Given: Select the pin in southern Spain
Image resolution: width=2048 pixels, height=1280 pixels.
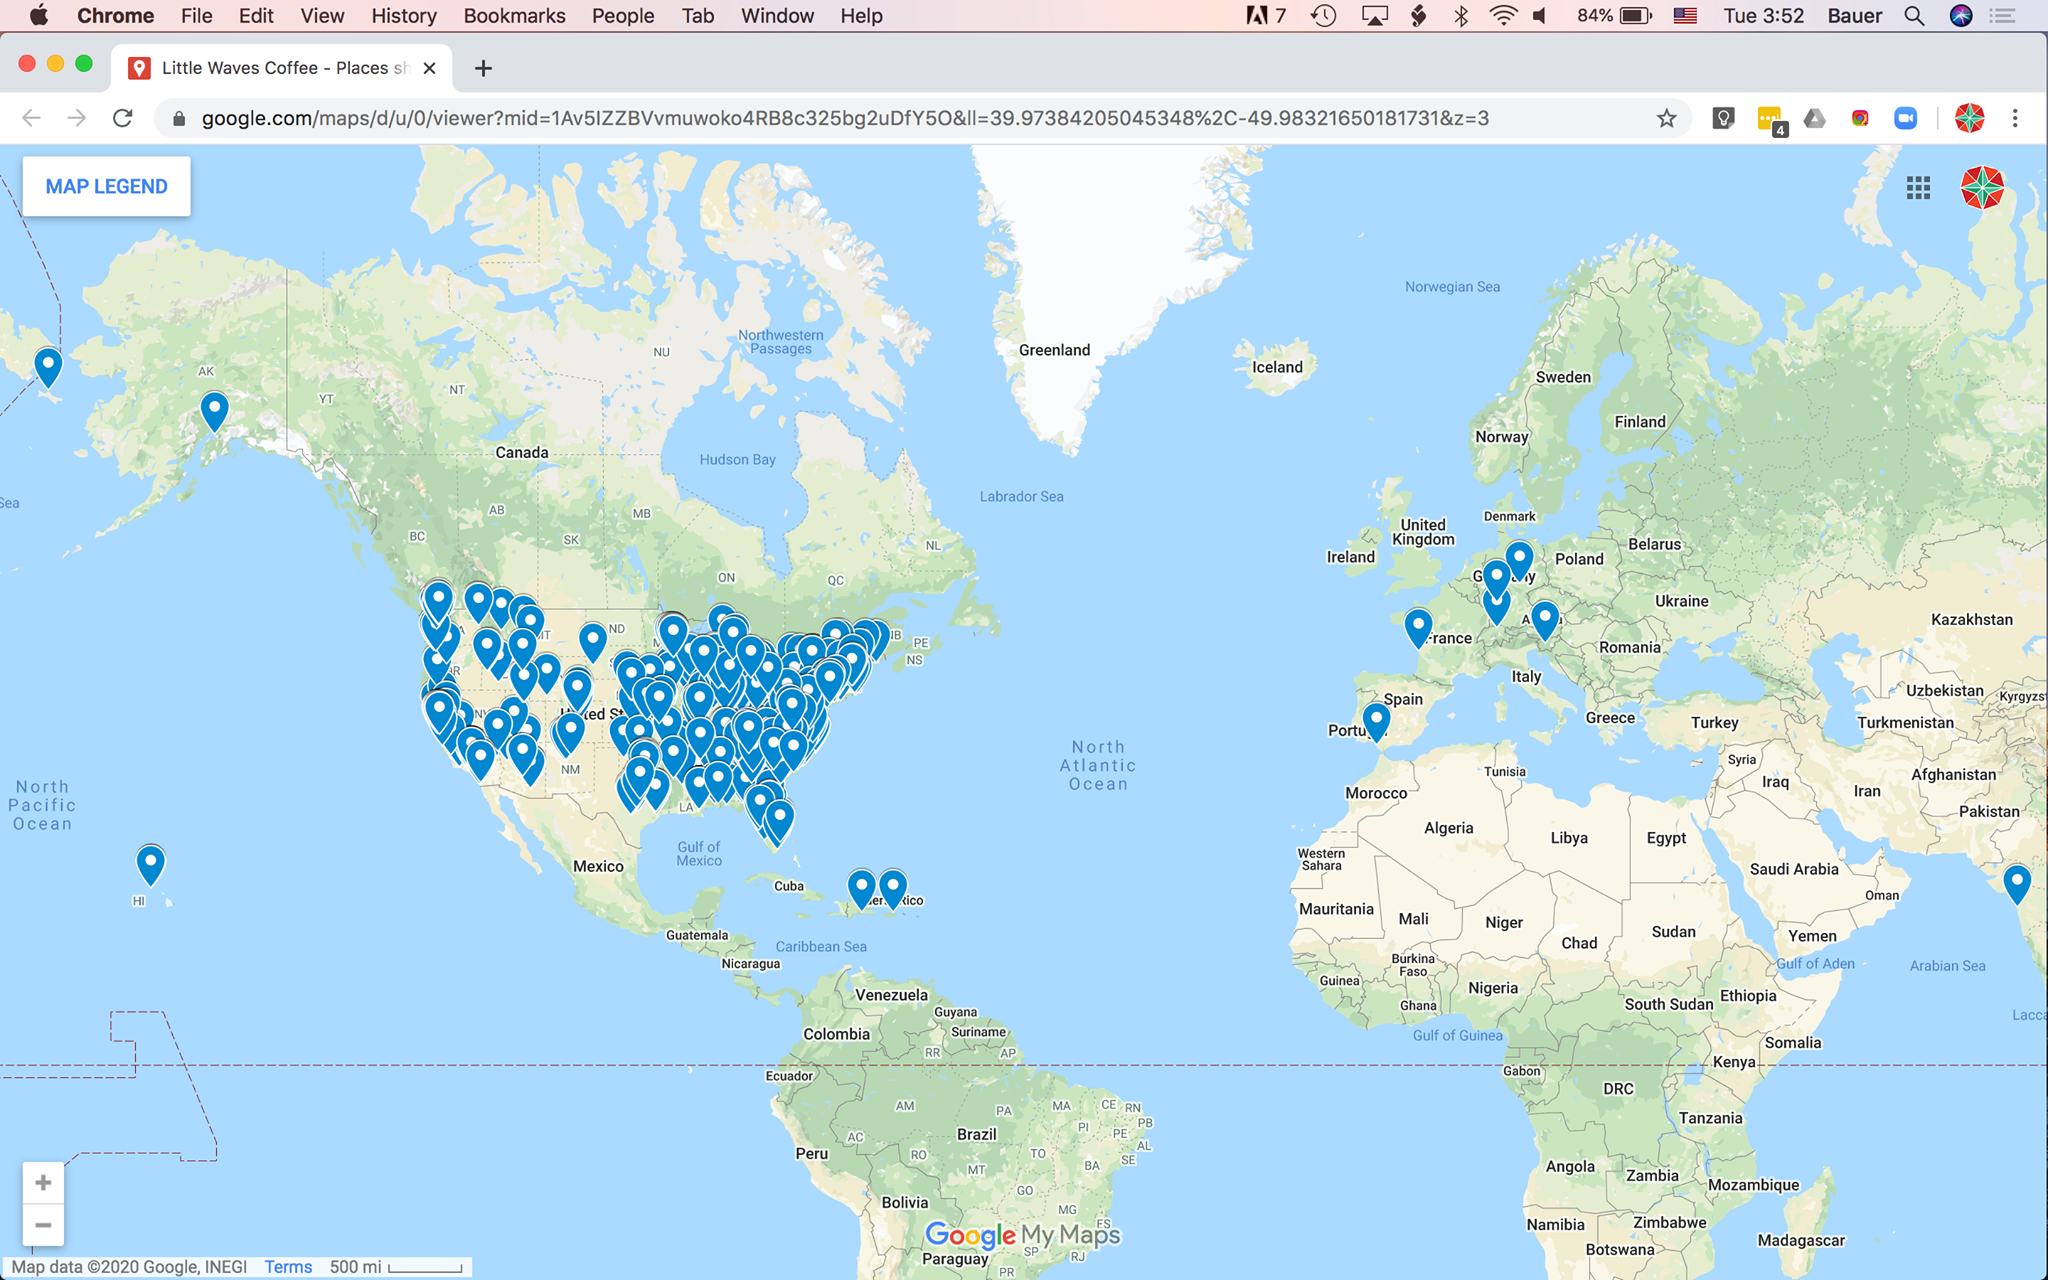Looking at the screenshot, I should pos(1376,722).
